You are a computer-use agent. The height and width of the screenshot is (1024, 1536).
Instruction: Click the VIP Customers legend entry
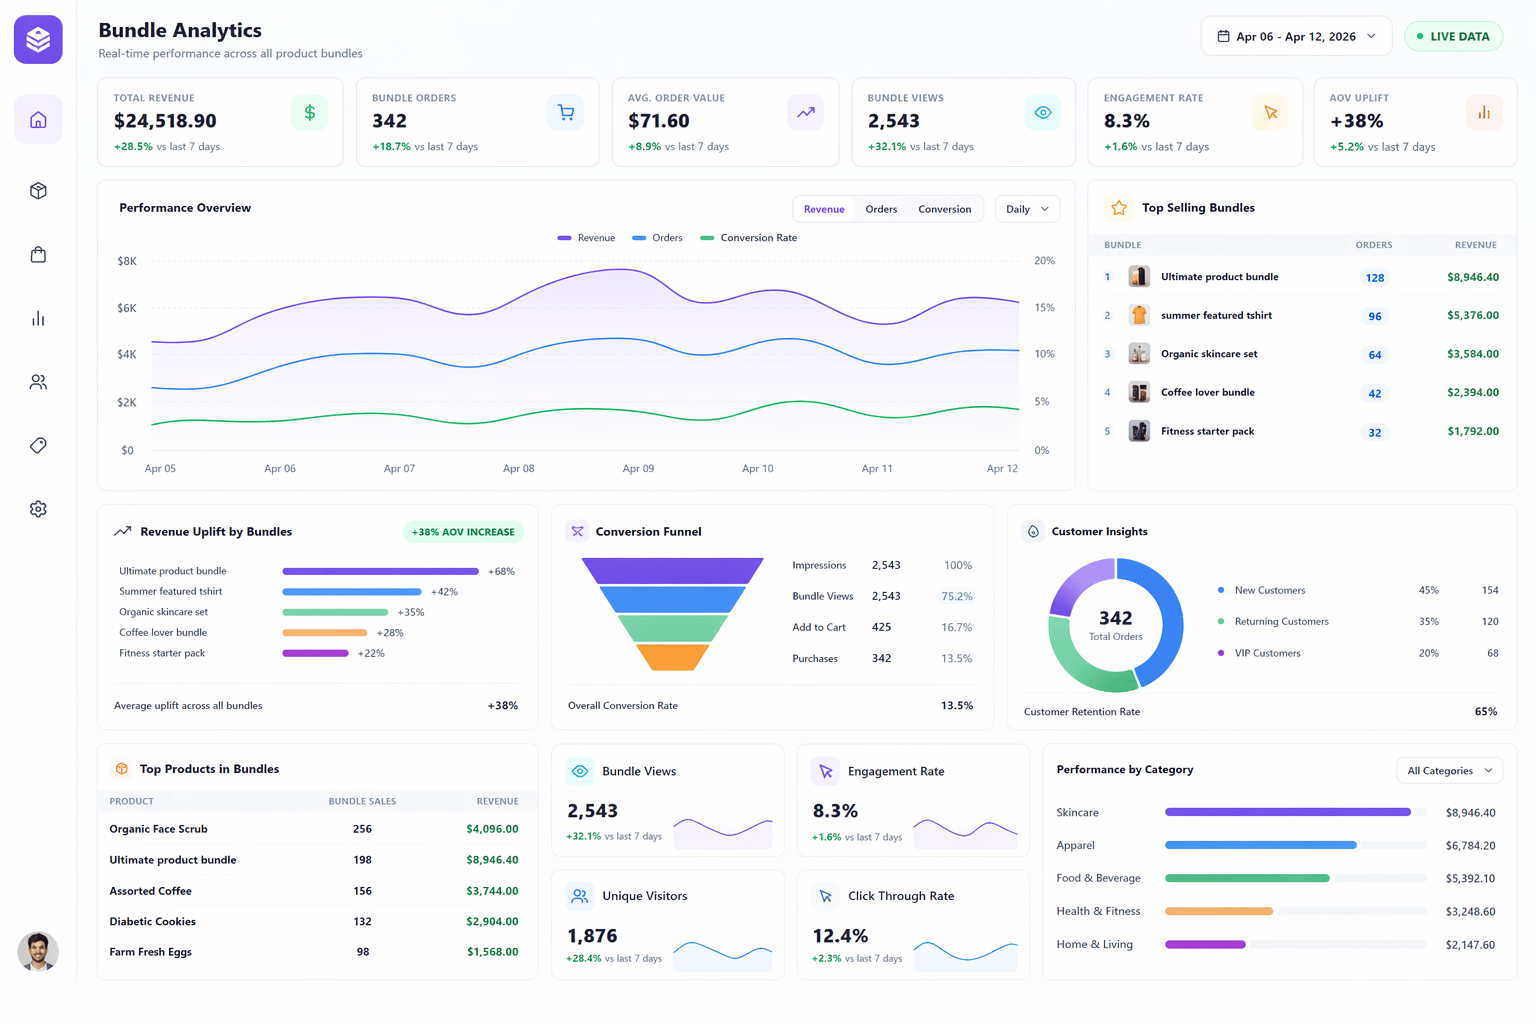coord(1359,654)
